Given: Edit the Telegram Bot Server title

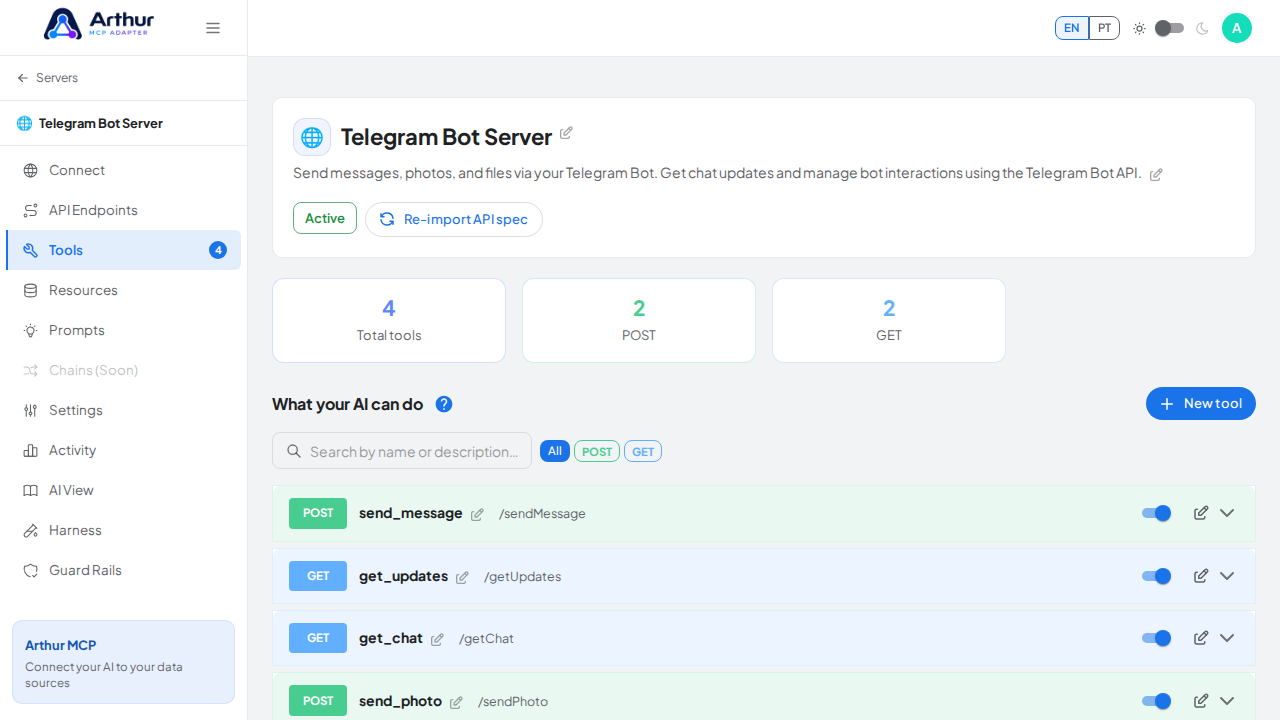Looking at the screenshot, I should coord(566,133).
